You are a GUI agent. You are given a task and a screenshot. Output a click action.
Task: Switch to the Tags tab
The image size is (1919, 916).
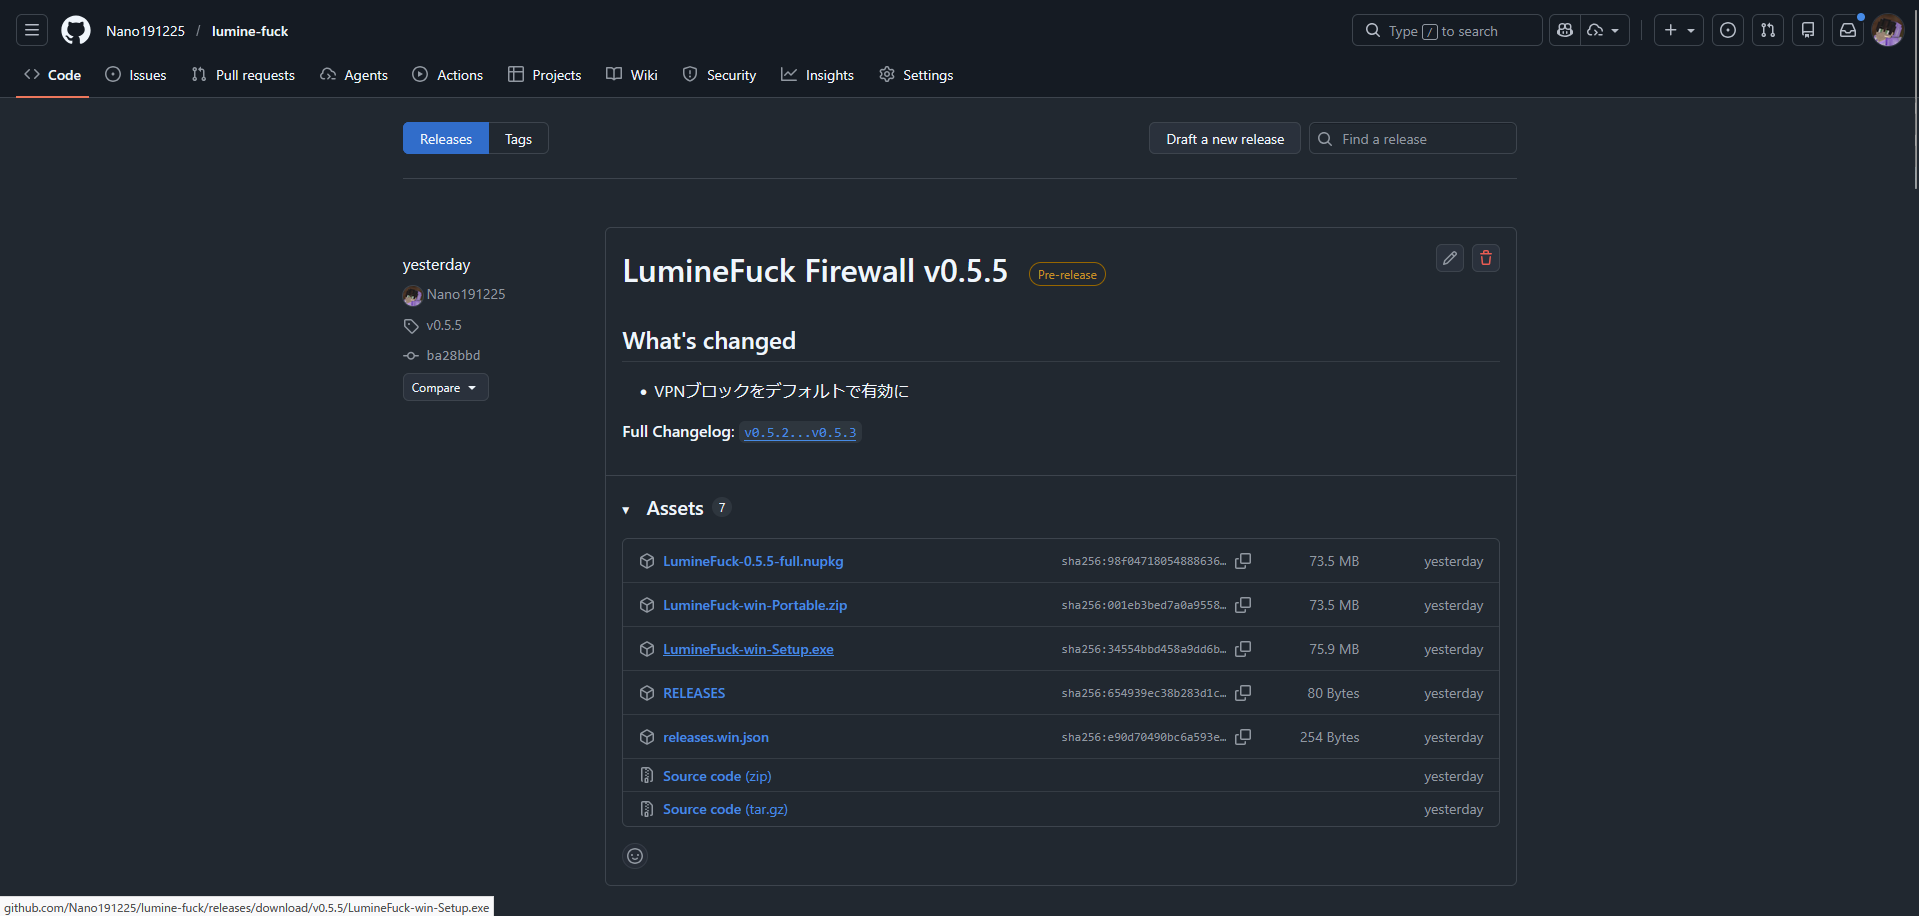(518, 139)
